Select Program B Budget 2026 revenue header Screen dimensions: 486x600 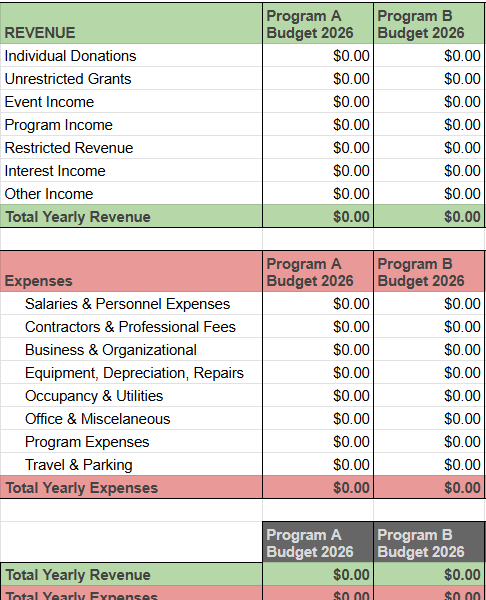click(429, 23)
